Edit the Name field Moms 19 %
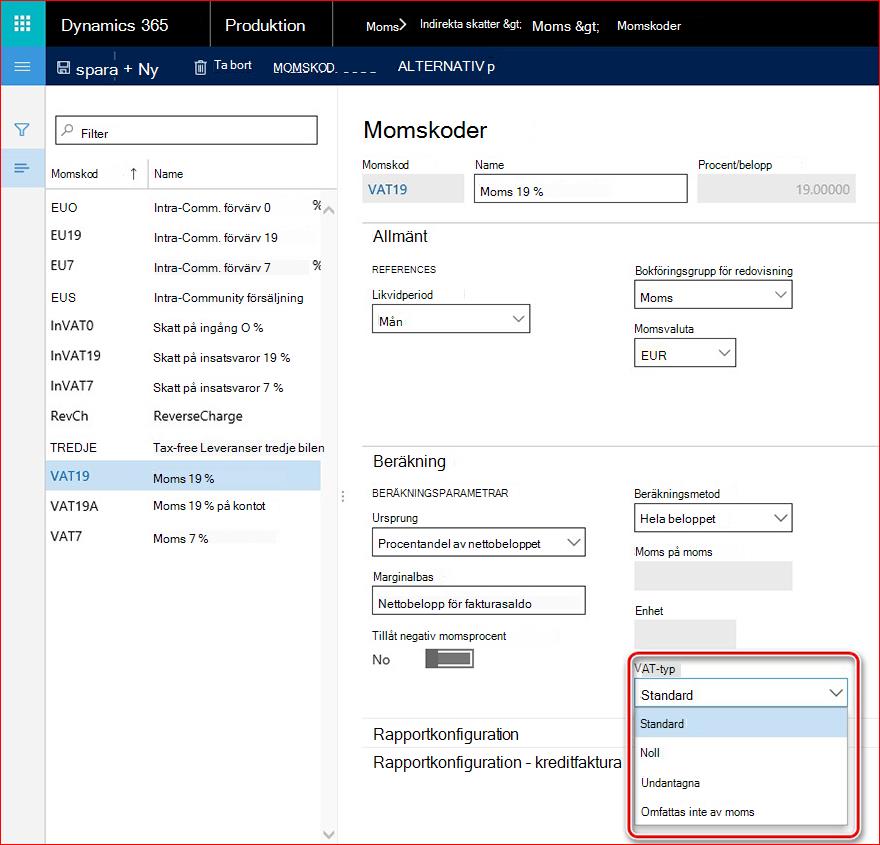The height and width of the screenshot is (845, 880). tap(580, 189)
